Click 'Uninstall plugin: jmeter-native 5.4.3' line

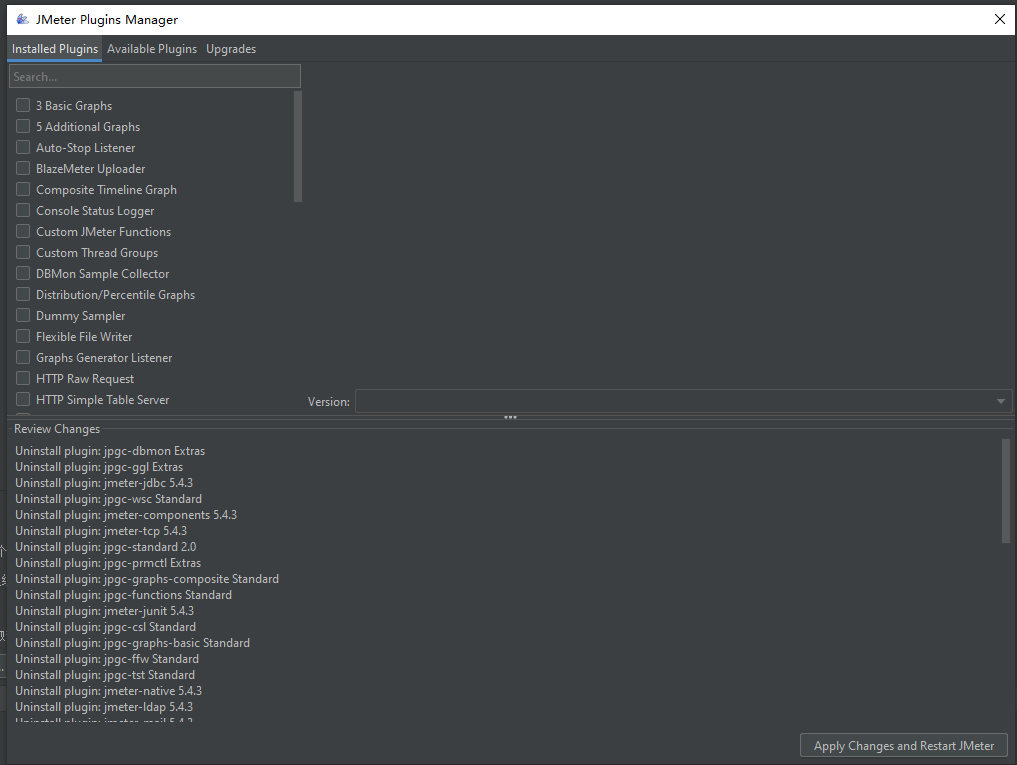click(x=108, y=691)
